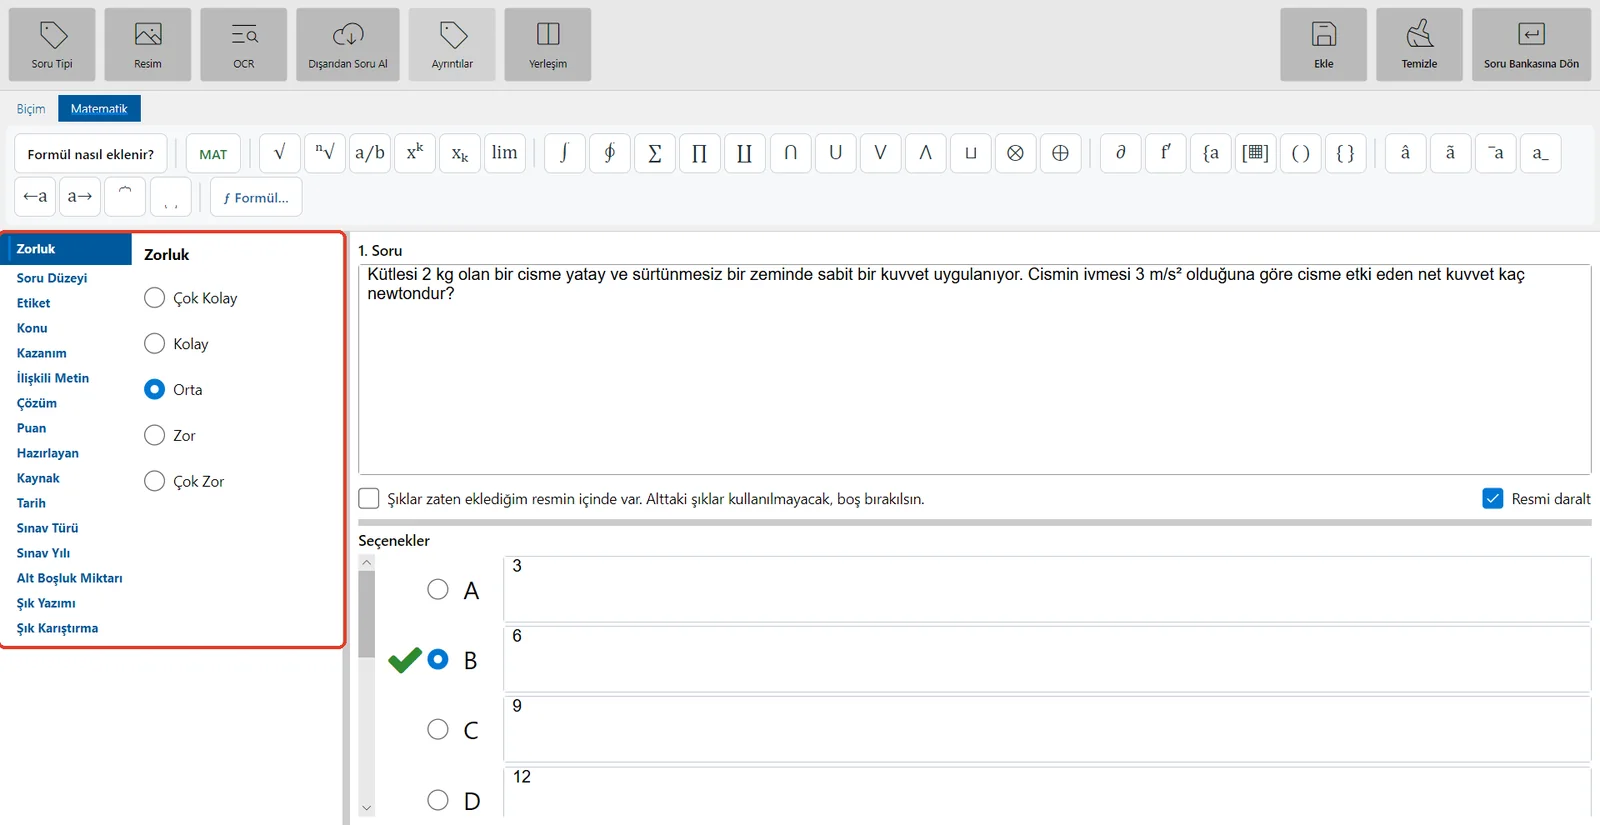This screenshot has width=1600, height=825.
Task: Click the Resim image button
Action: point(148,45)
